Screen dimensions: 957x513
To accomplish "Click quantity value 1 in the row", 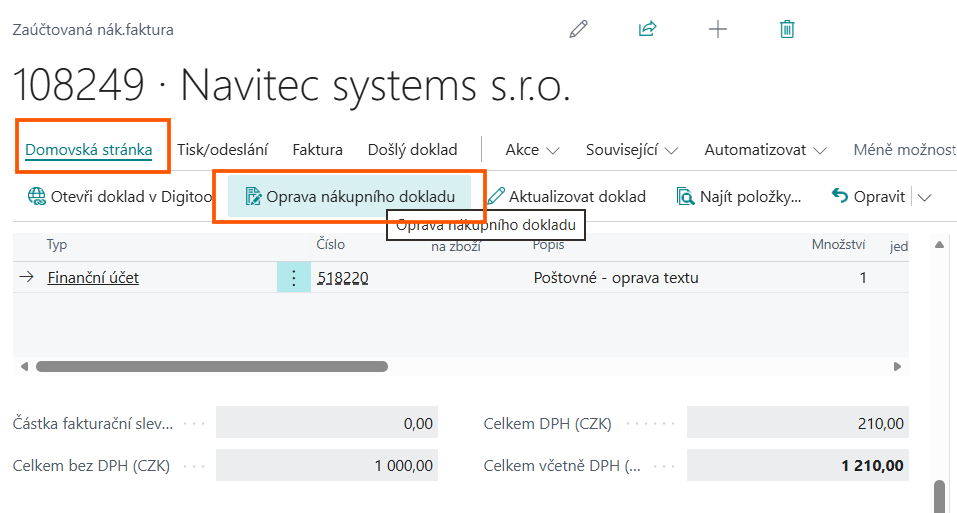I will click(x=863, y=278).
